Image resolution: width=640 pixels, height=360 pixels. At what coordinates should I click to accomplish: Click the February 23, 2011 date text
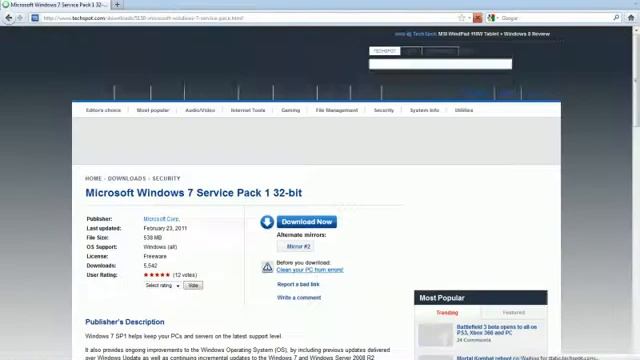pos(165,228)
